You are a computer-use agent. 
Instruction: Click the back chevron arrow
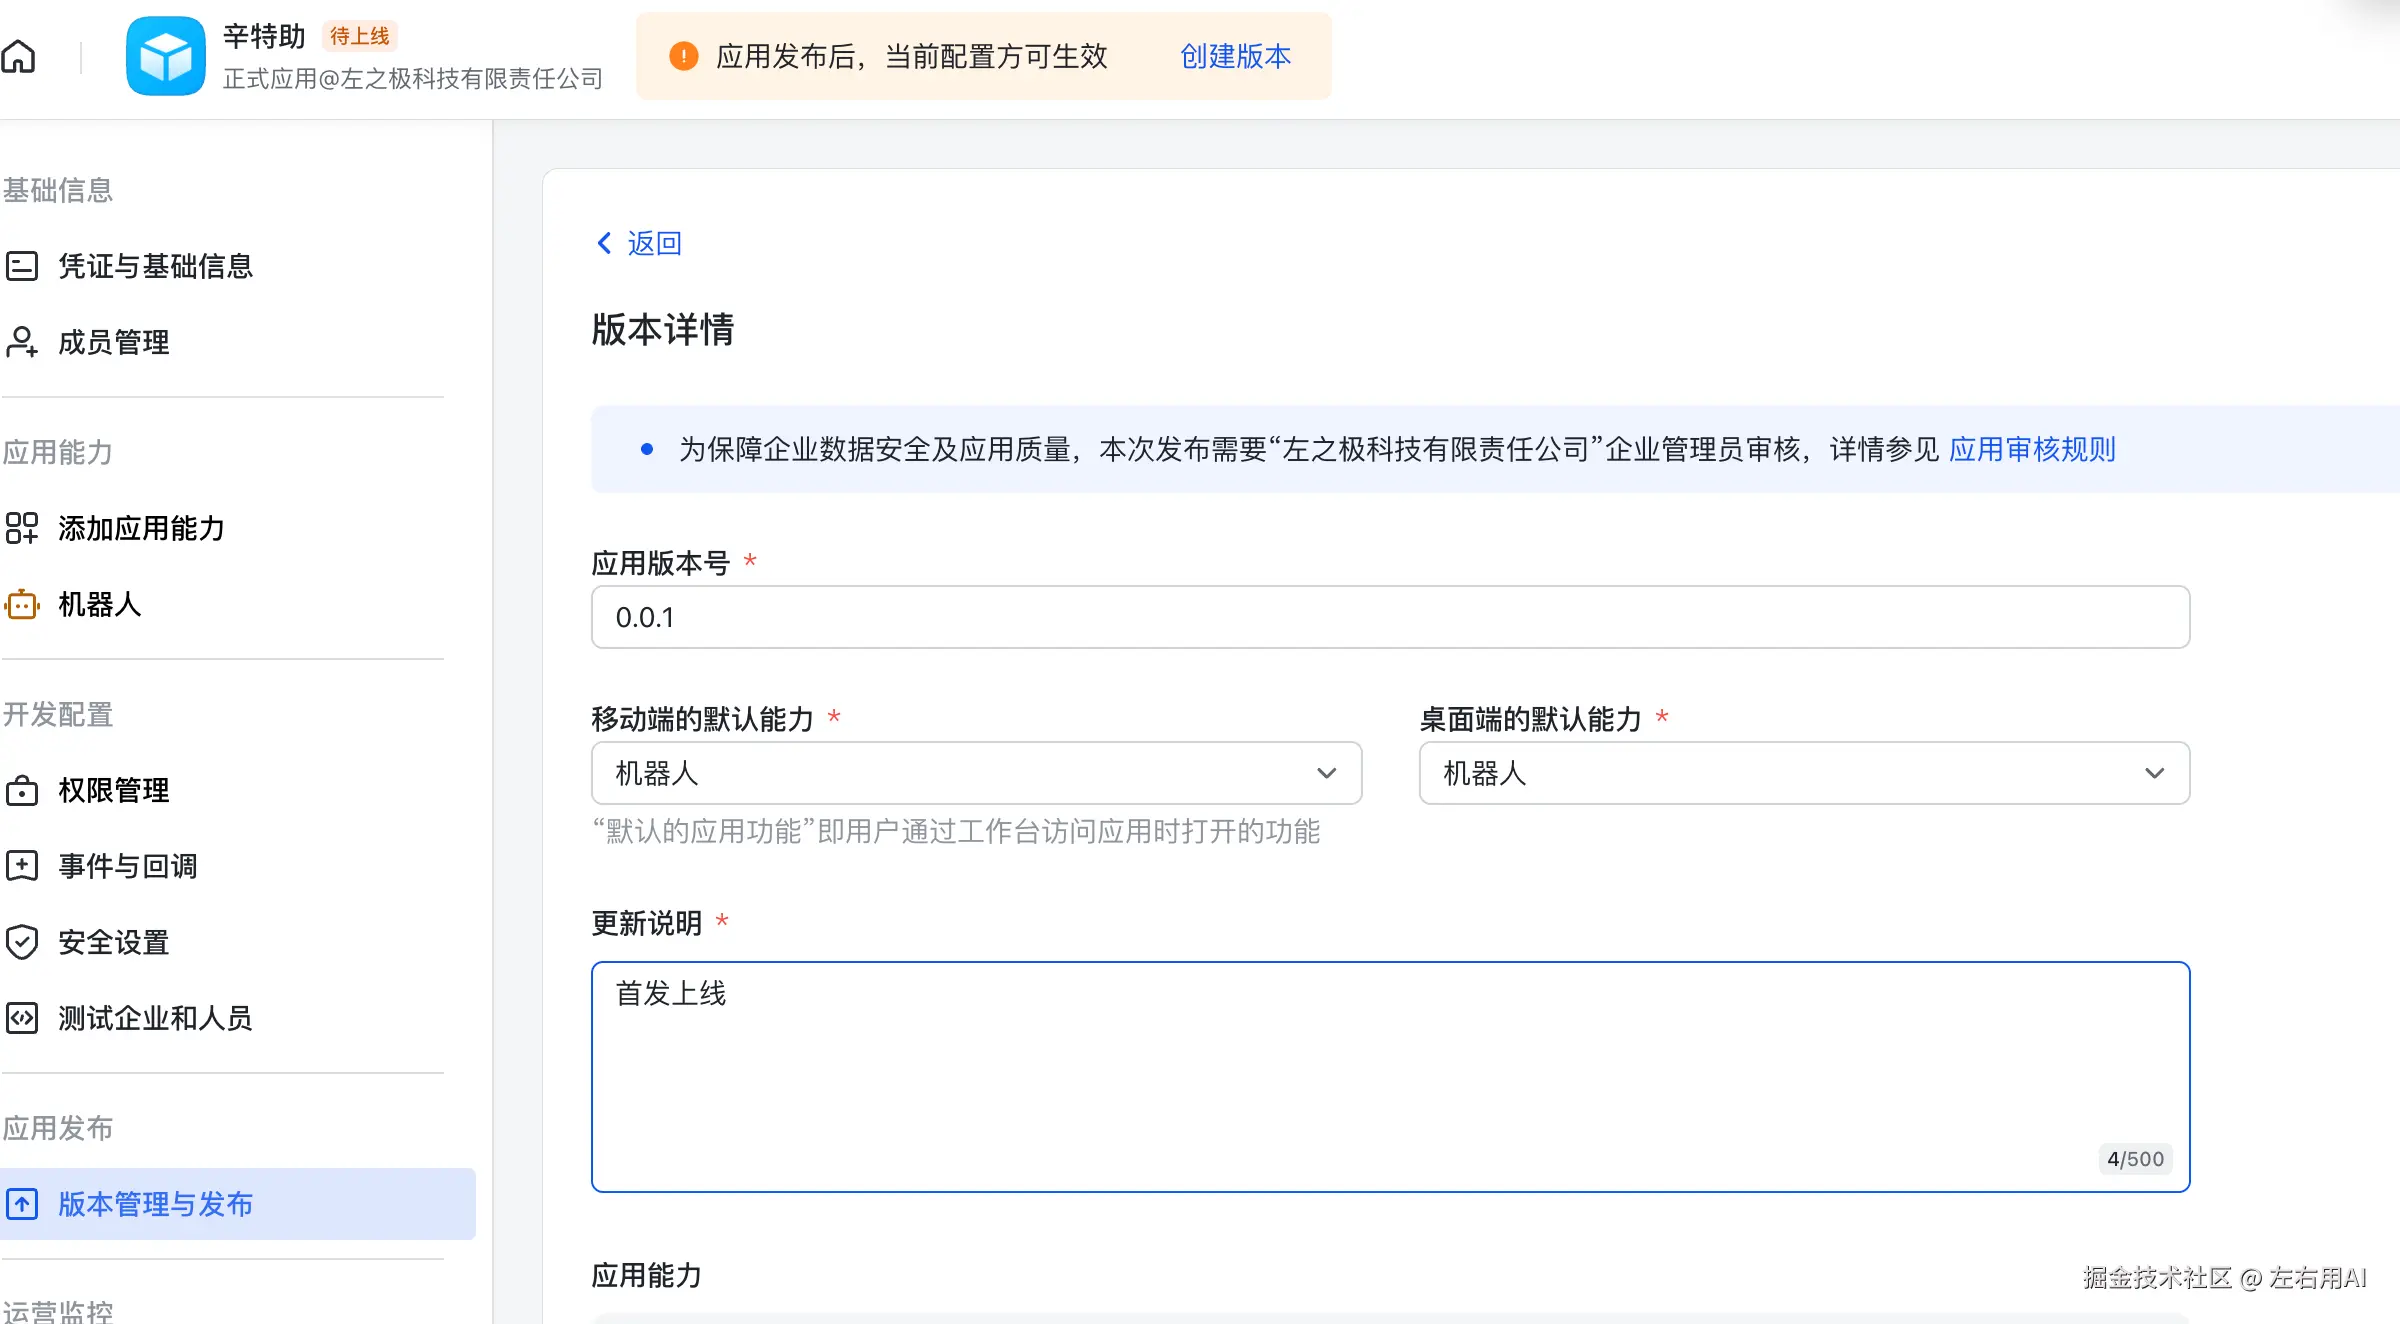tap(604, 243)
